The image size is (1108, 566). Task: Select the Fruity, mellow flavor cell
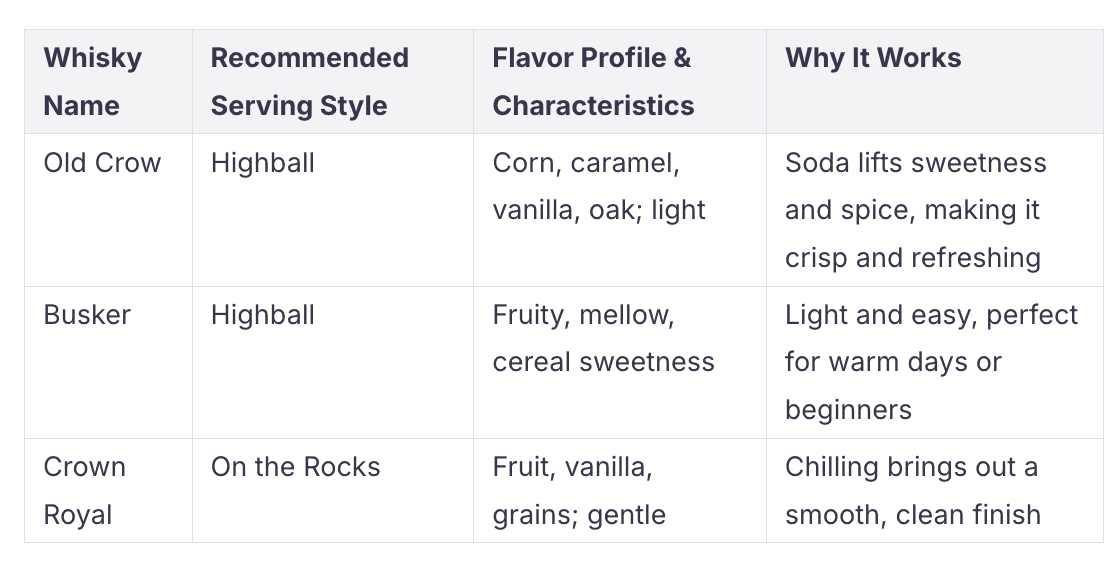[620, 362]
